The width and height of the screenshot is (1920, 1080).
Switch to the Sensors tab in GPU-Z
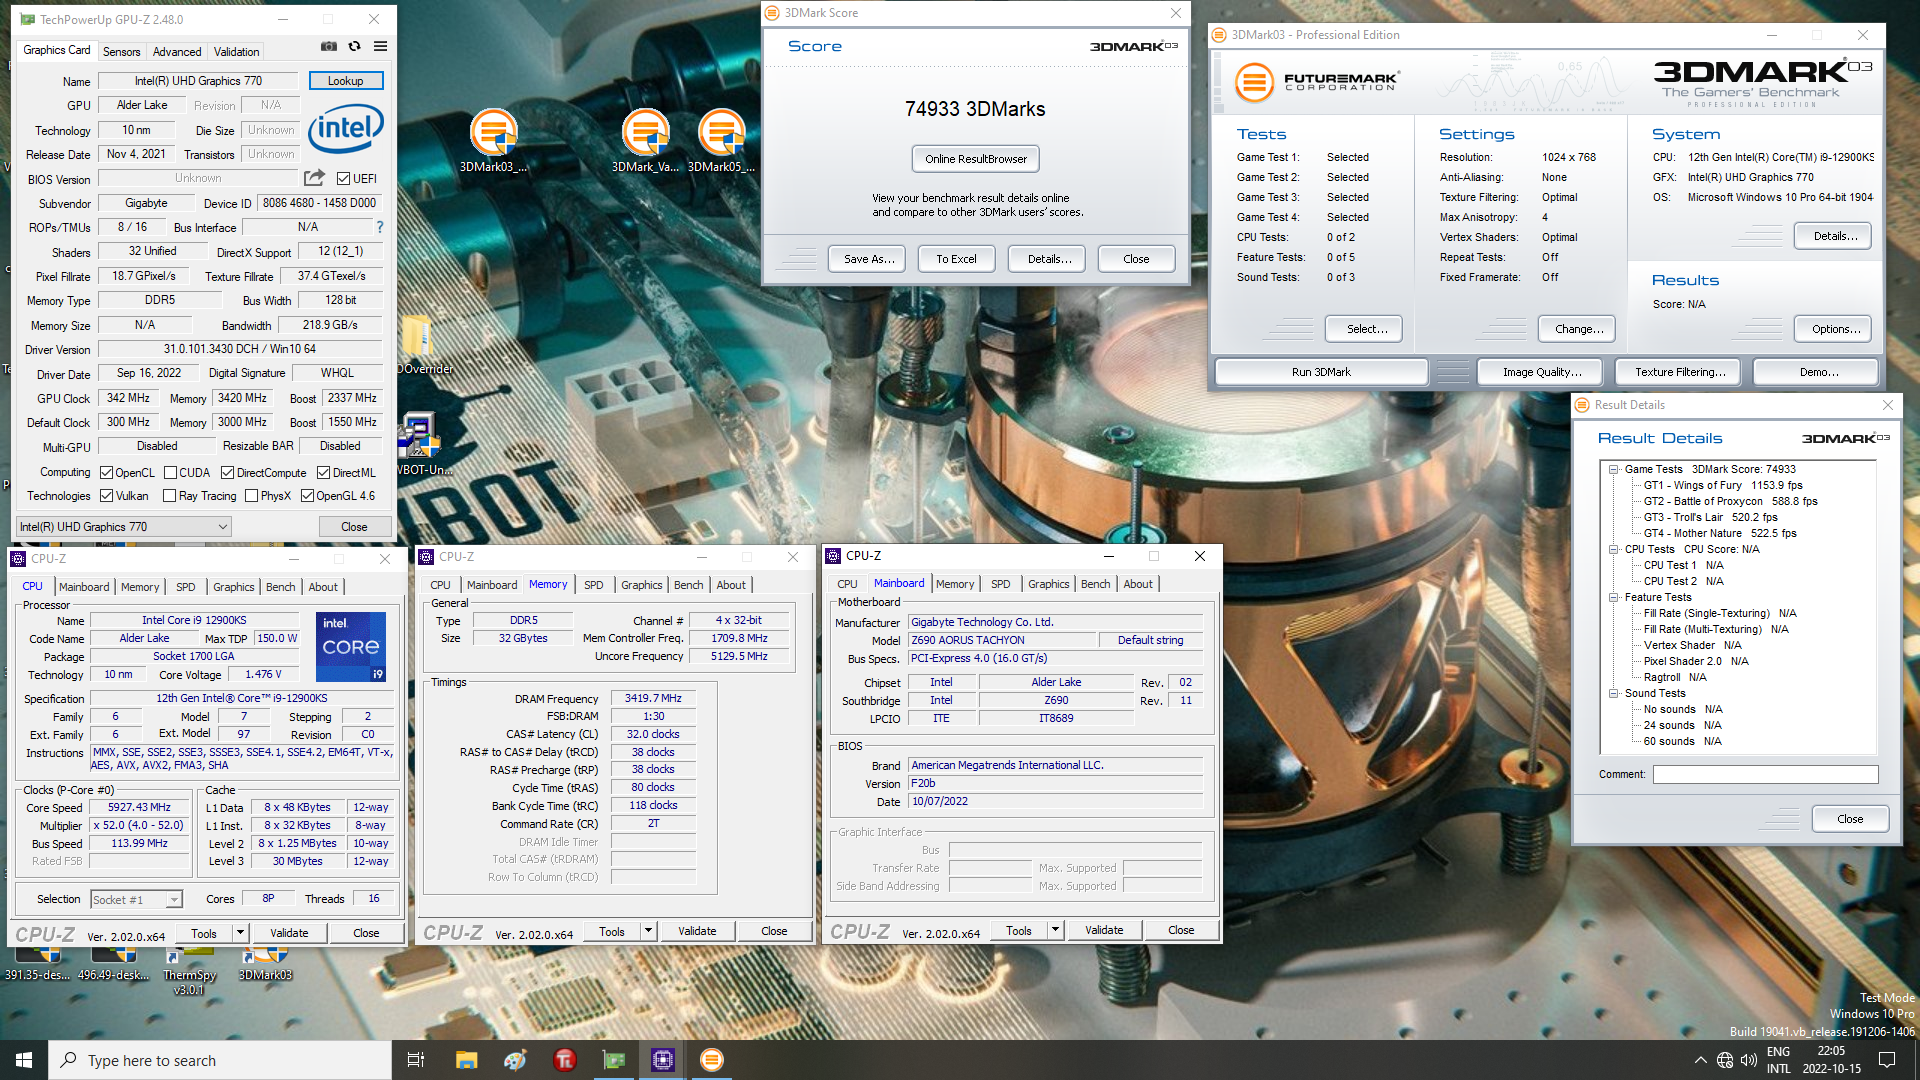point(121,52)
